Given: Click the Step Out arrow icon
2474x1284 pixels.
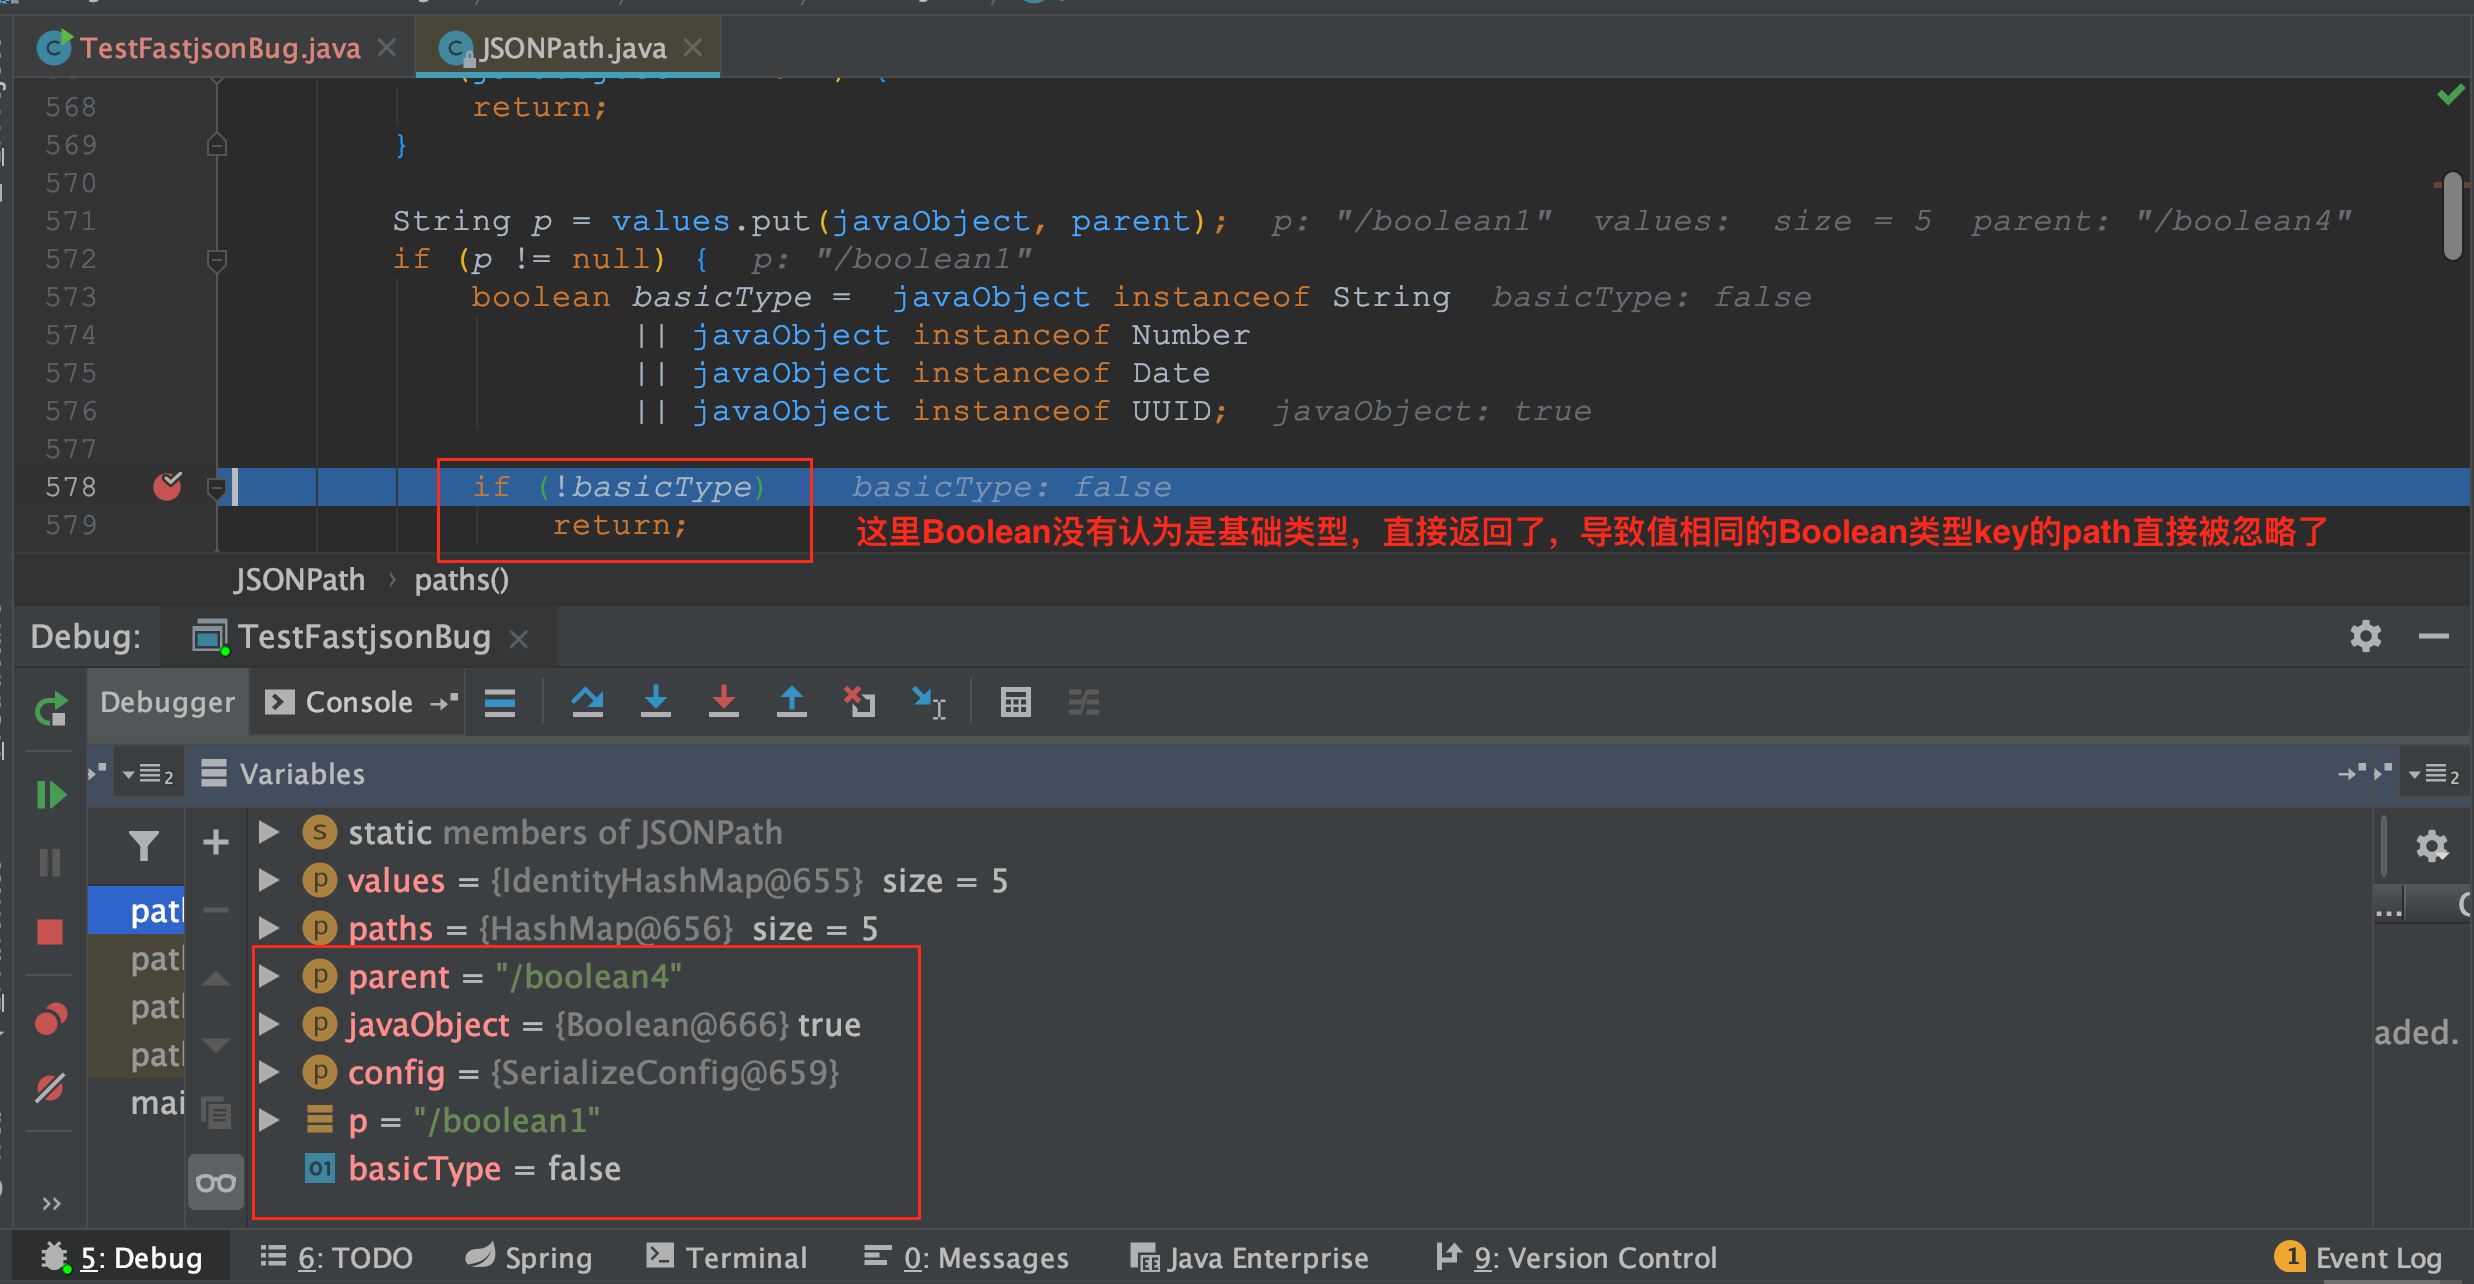Looking at the screenshot, I should pyautogui.click(x=791, y=702).
